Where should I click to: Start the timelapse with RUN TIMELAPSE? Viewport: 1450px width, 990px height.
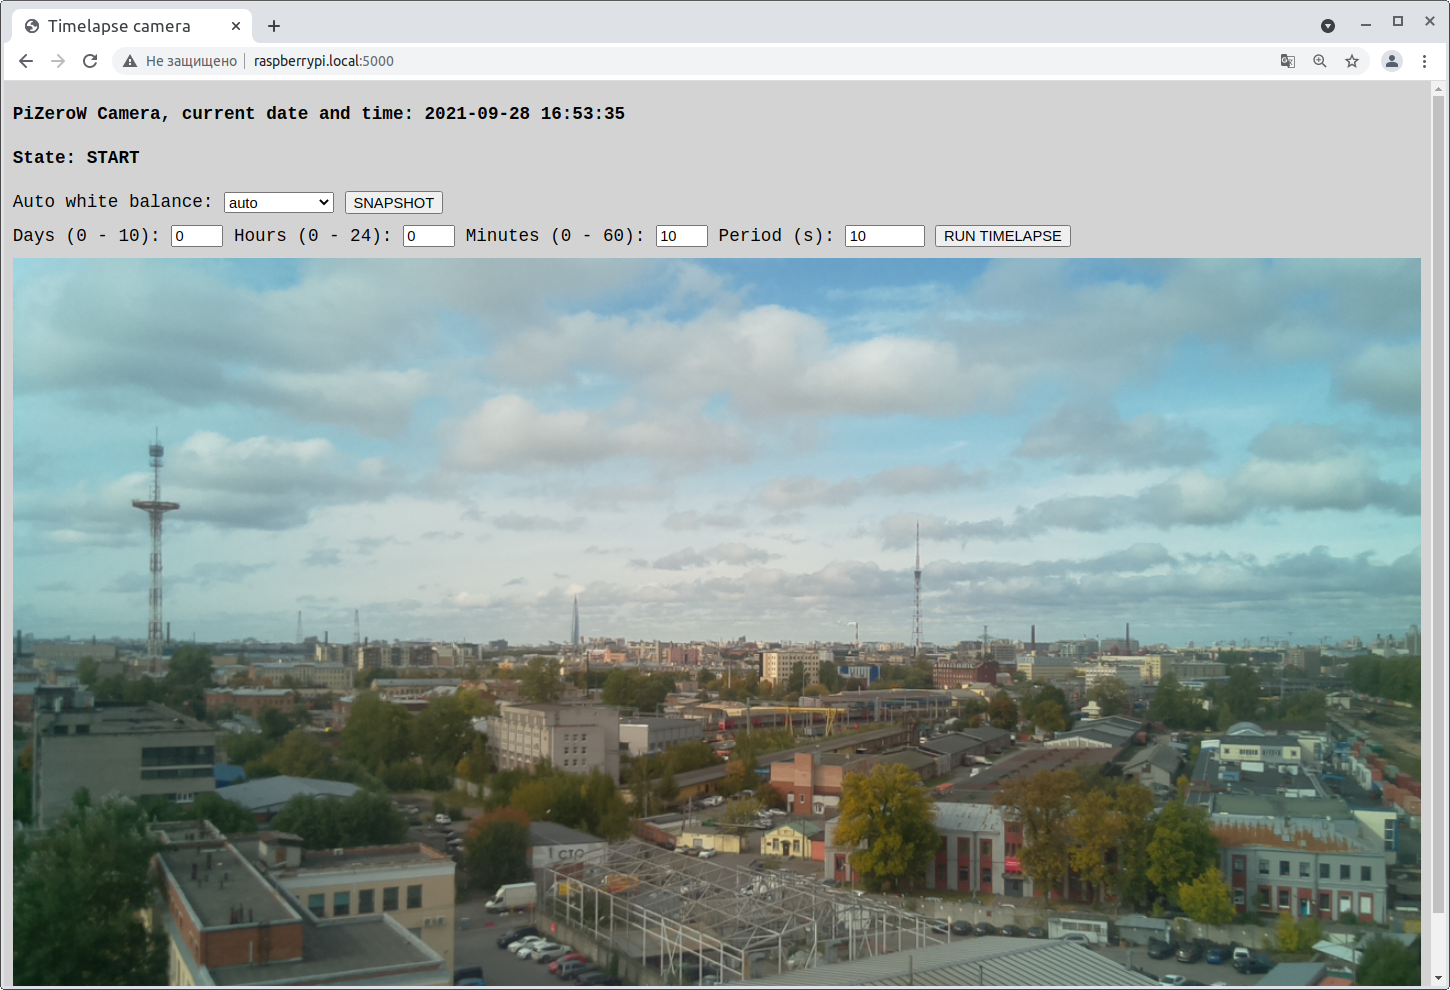pos(1002,236)
